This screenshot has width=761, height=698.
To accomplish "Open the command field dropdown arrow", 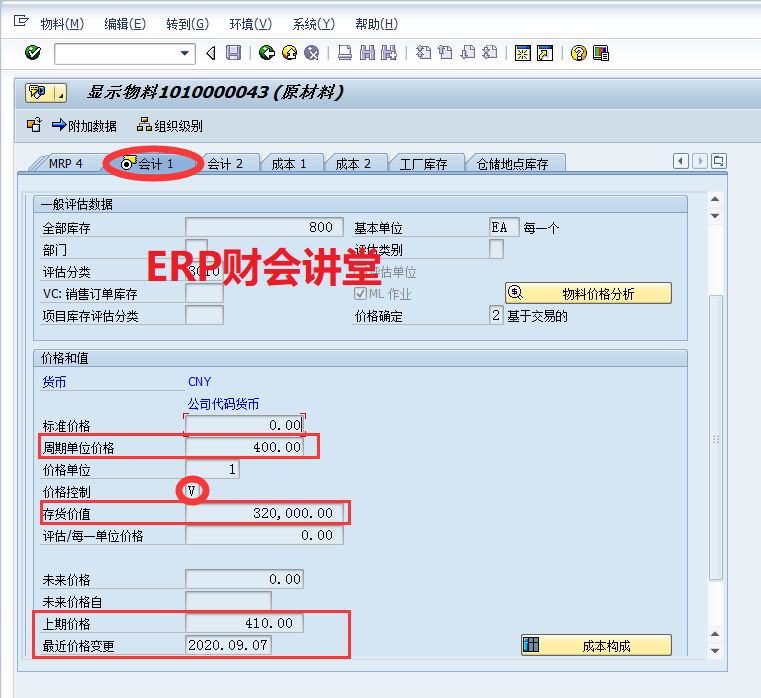I will 185,53.
